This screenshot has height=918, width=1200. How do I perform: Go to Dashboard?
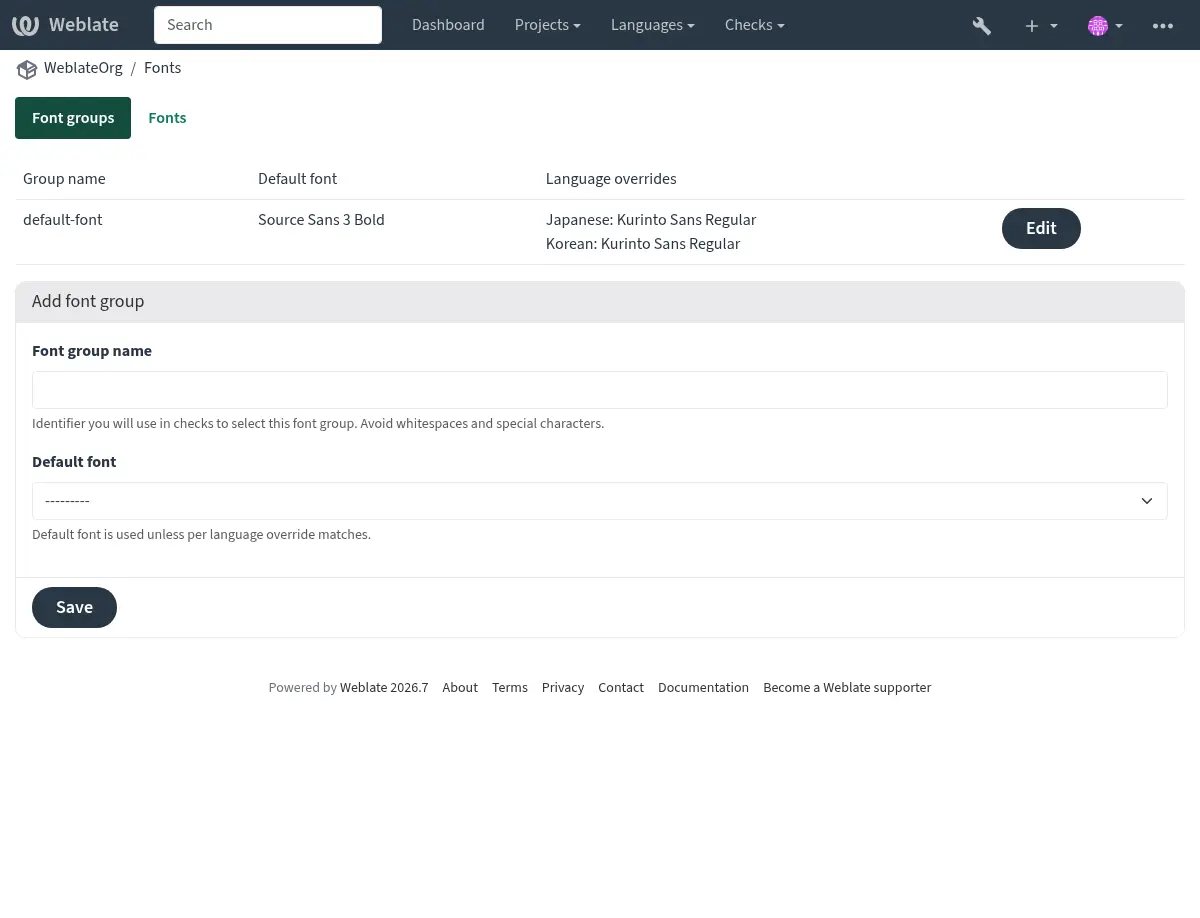coord(448,25)
